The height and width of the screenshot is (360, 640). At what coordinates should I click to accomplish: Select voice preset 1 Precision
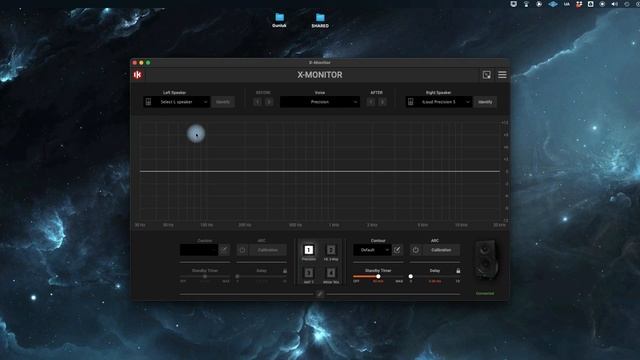point(309,250)
